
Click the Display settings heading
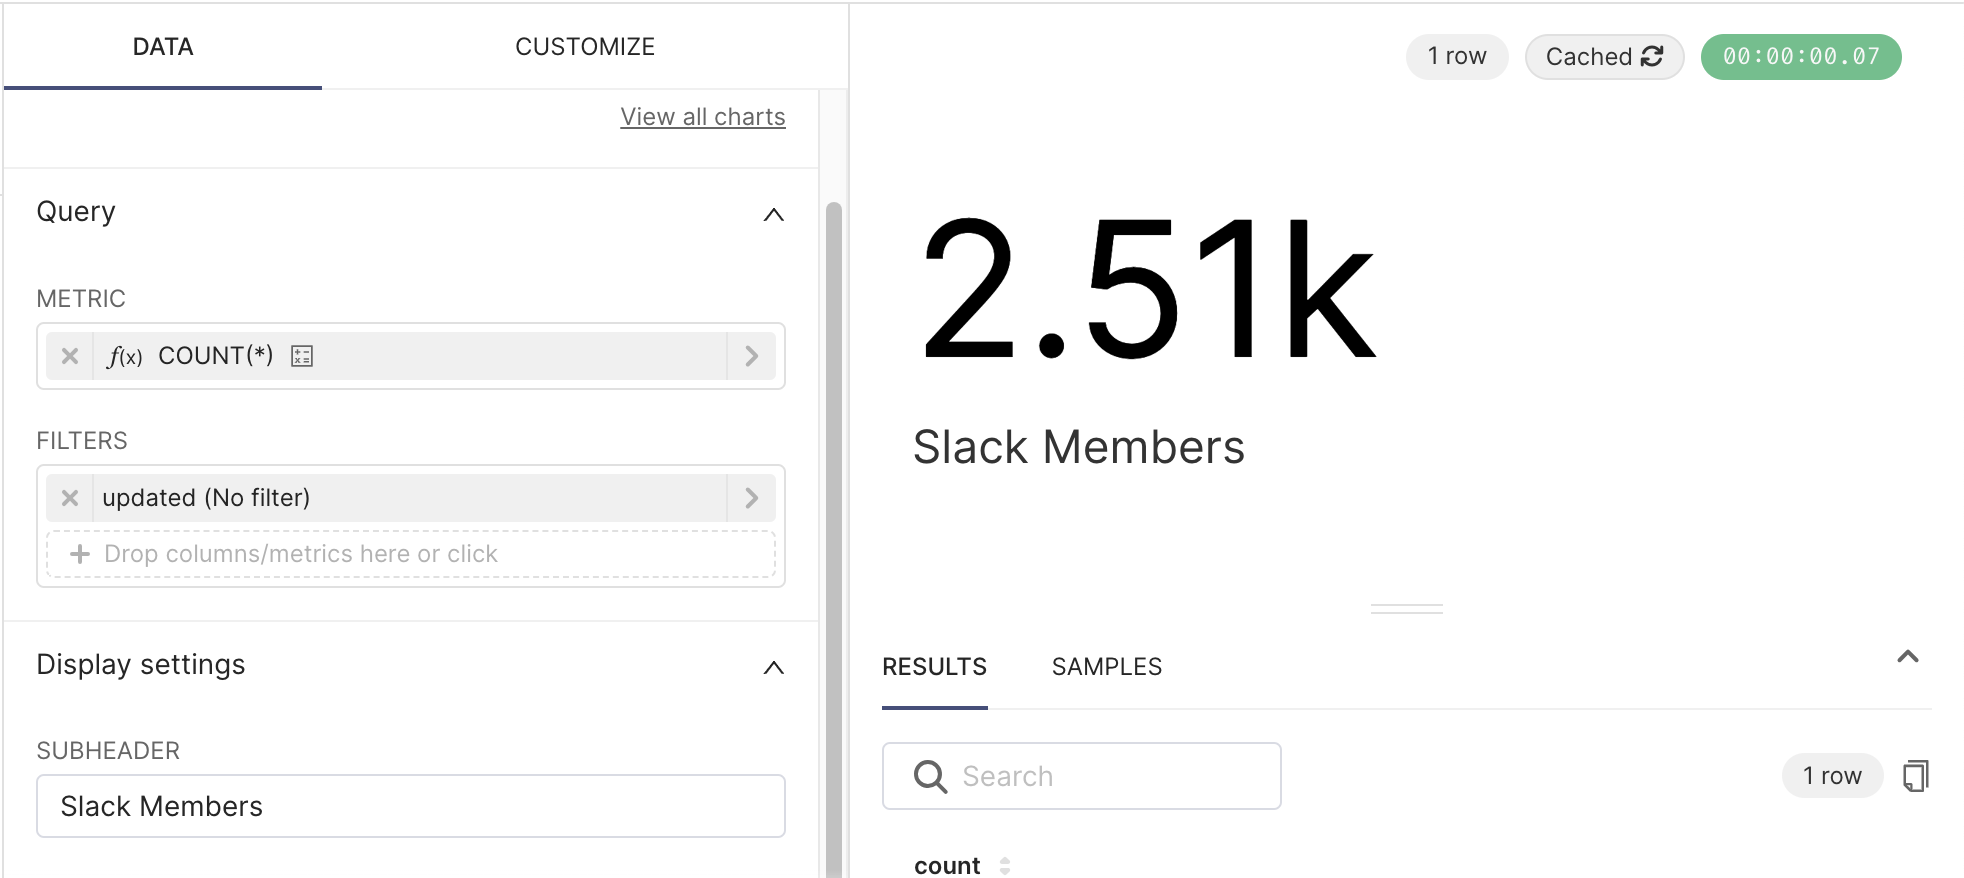(x=141, y=665)
